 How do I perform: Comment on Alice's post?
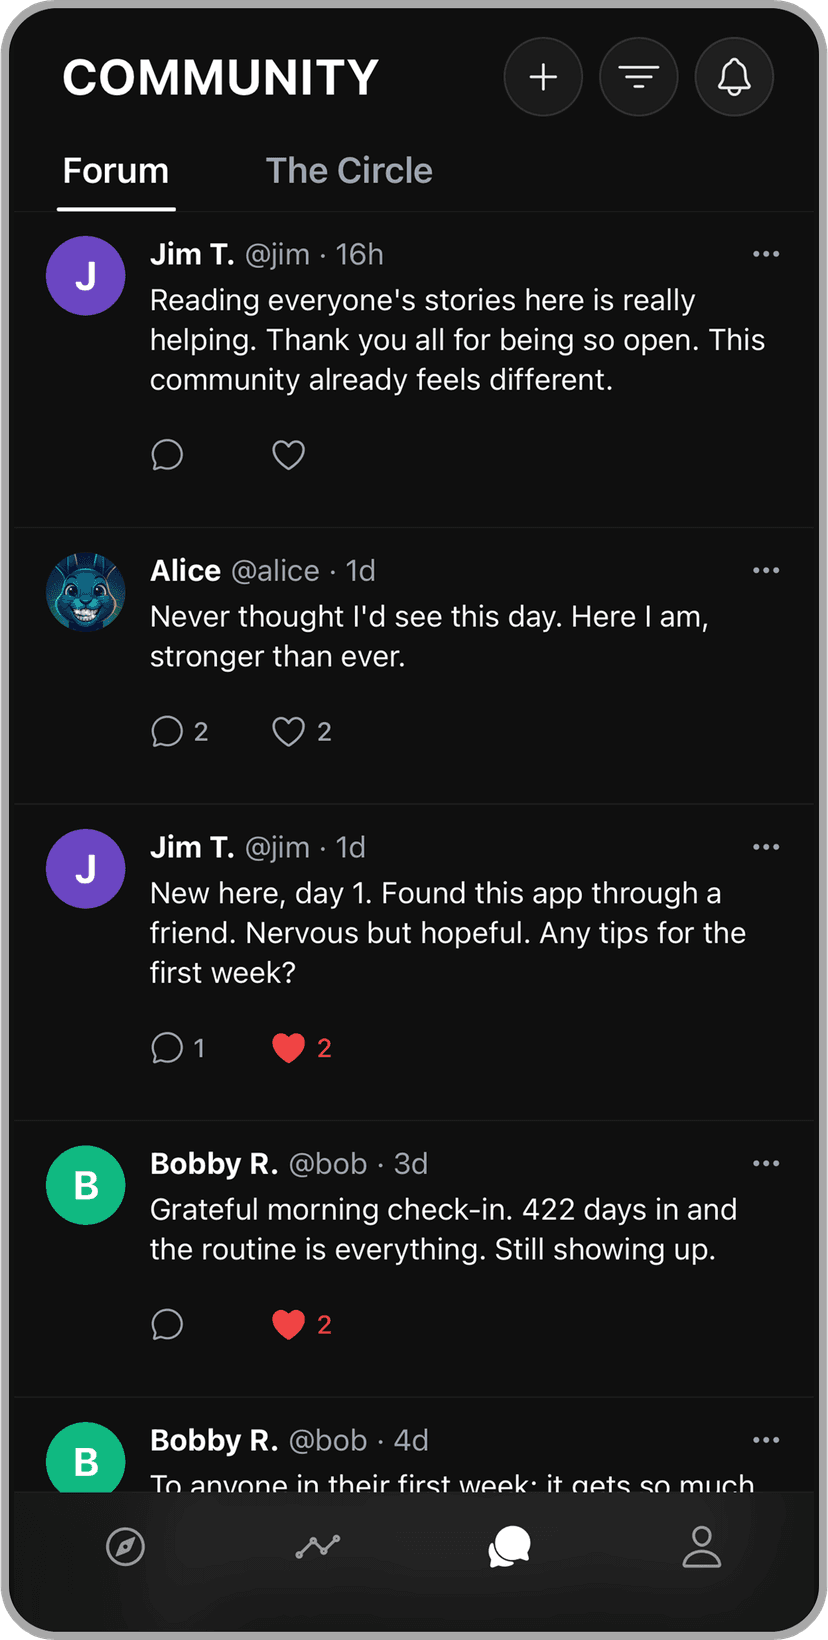(x=167, y=732)
